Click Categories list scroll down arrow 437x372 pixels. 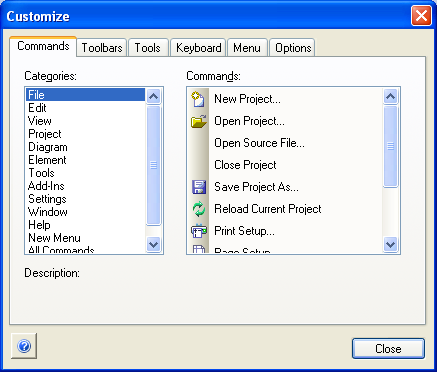[x=153, y=245]
